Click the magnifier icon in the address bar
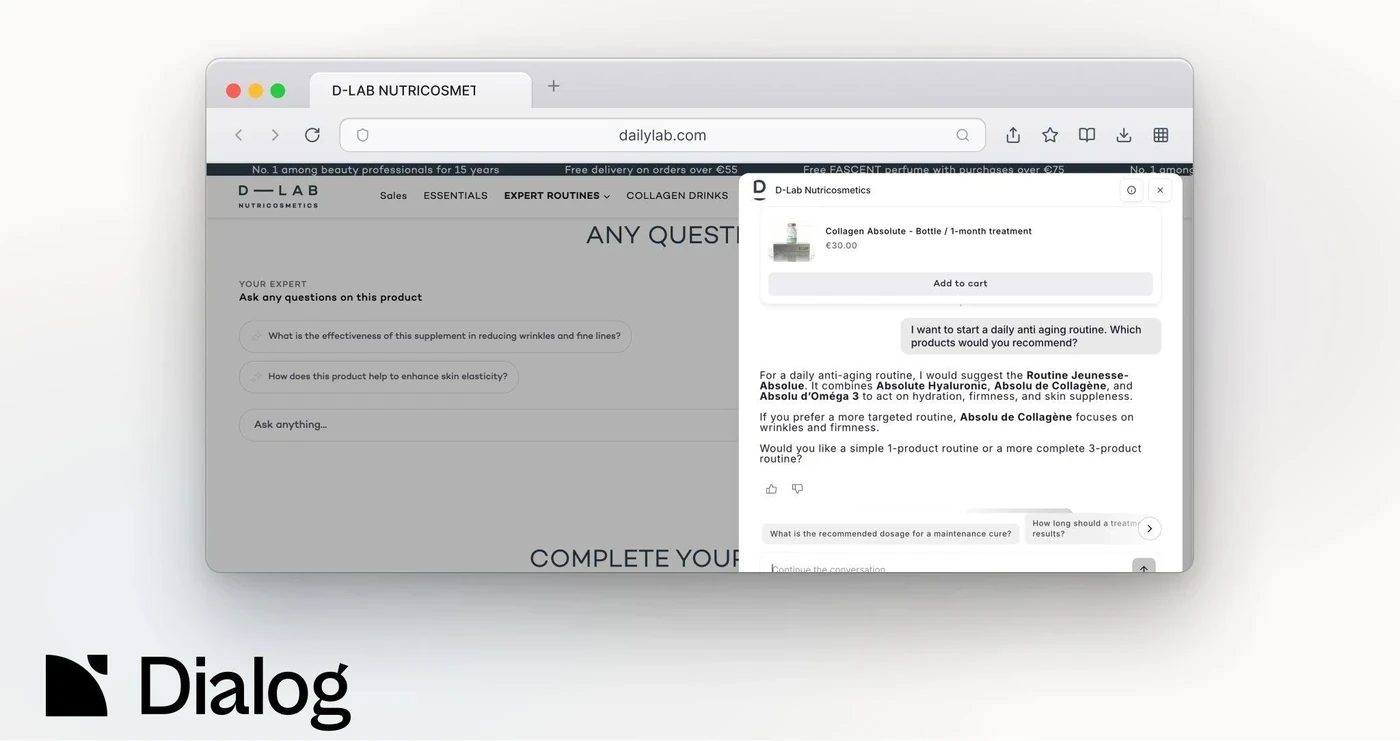Screen dimensions: 1400x741 coord(962,135)
